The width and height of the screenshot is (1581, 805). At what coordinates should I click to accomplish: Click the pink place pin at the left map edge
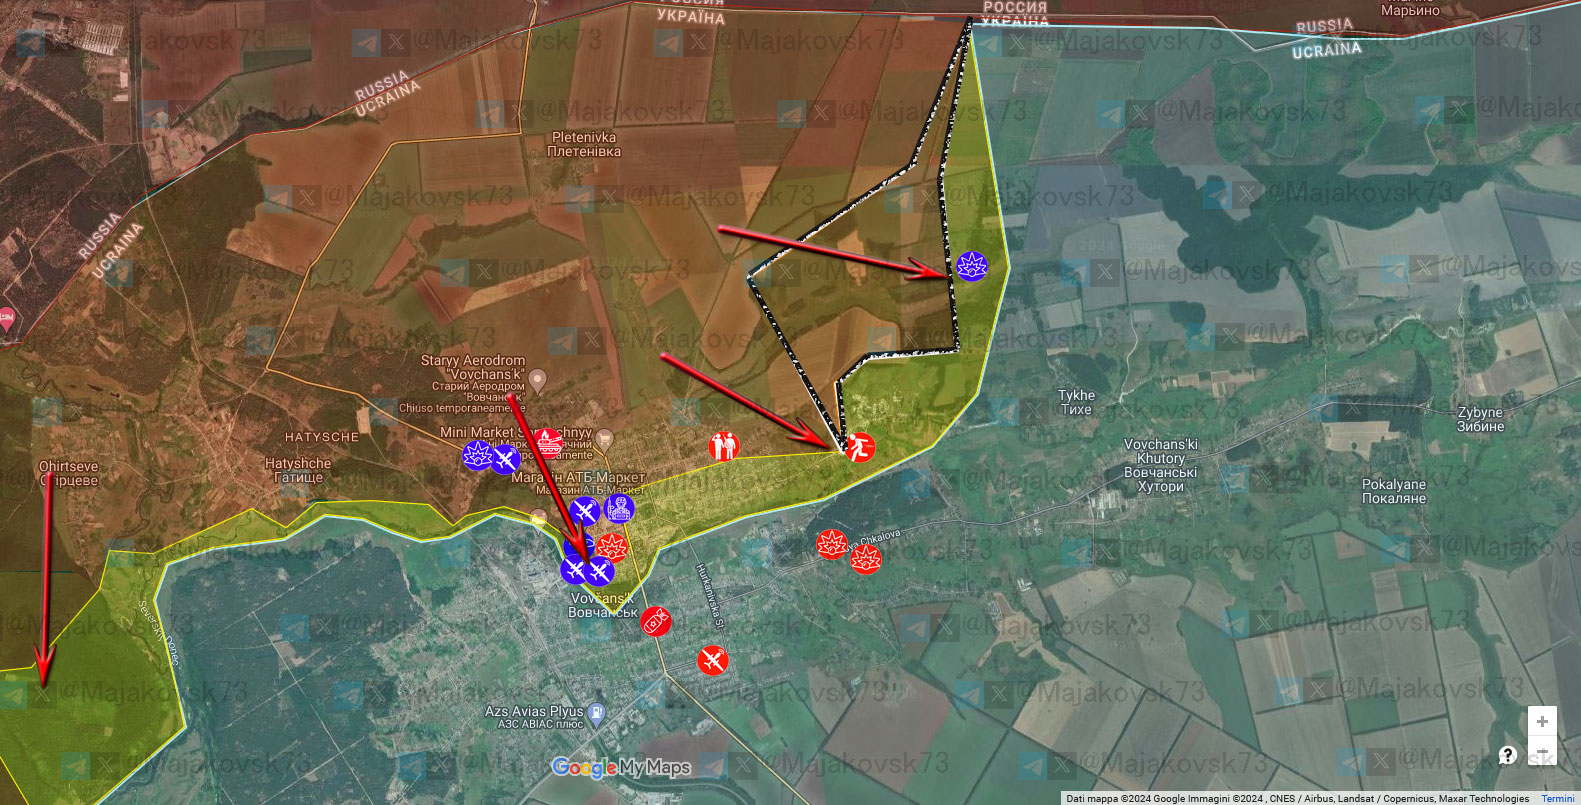(x=6, y=320)
